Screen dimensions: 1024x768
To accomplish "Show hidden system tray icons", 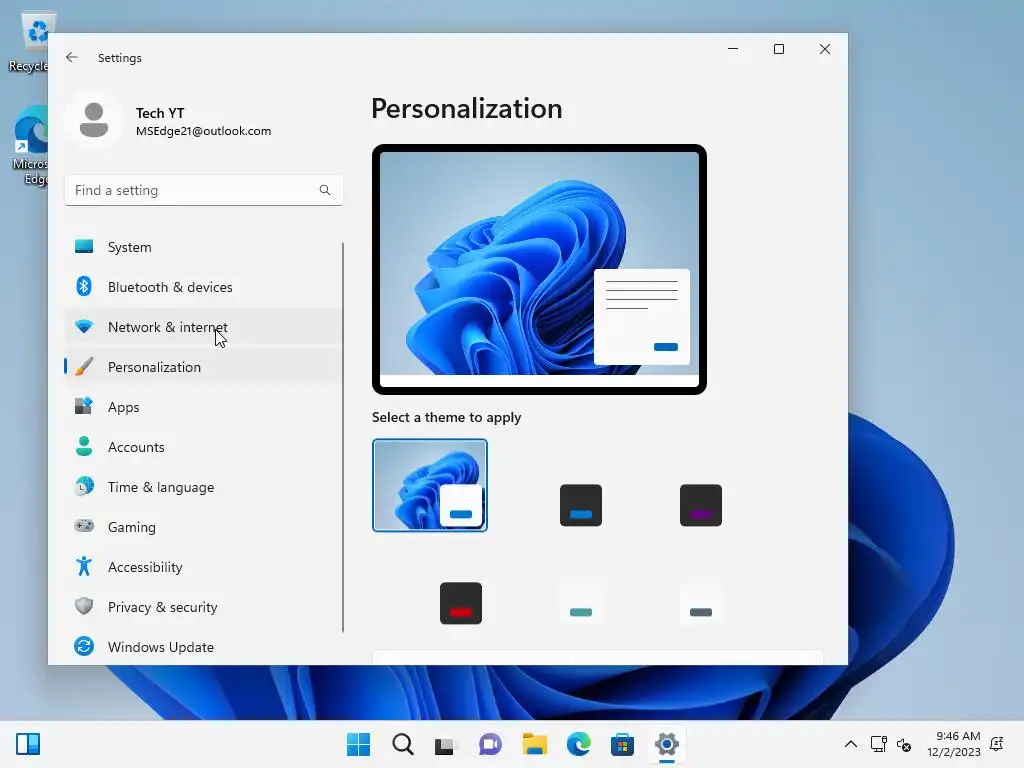I will coord(851,744).
